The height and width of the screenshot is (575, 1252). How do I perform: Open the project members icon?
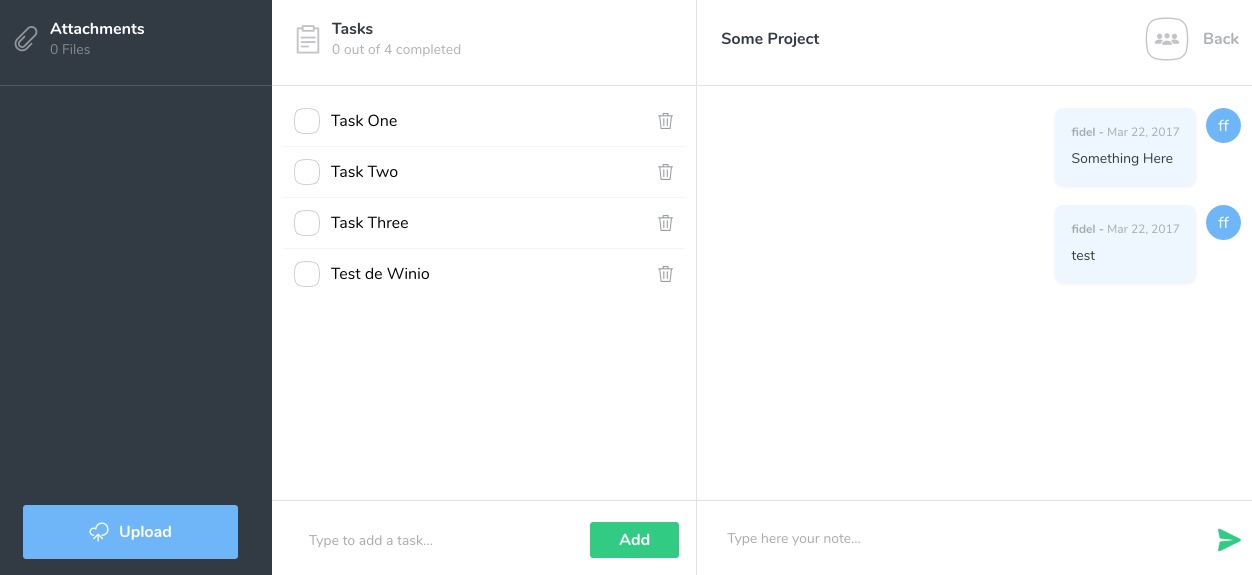pos(1166,39)
